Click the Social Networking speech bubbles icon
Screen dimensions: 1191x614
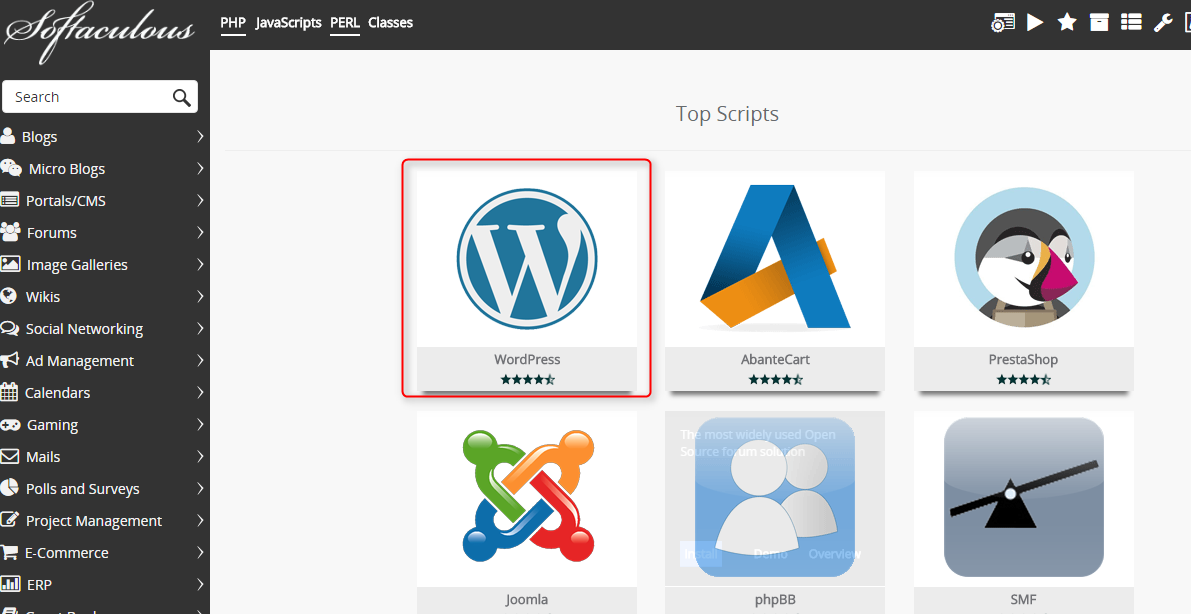tap(10, 328)
